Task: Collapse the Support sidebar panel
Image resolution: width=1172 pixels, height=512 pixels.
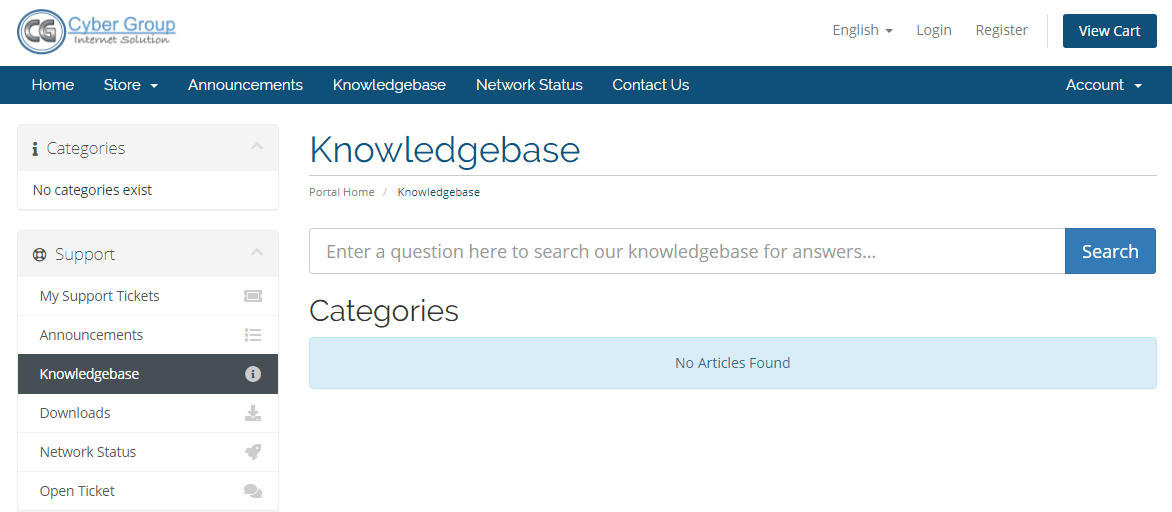Action: click(256, 253)
